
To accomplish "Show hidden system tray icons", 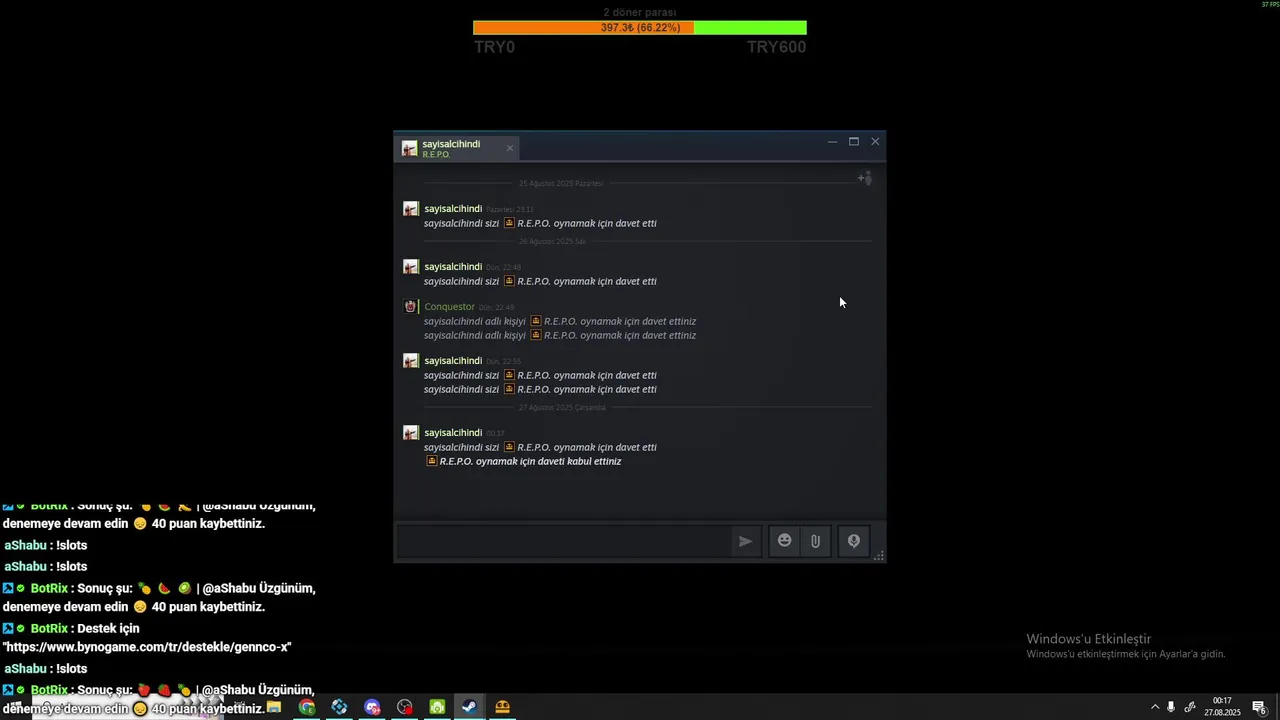I will coord(1155,707).
